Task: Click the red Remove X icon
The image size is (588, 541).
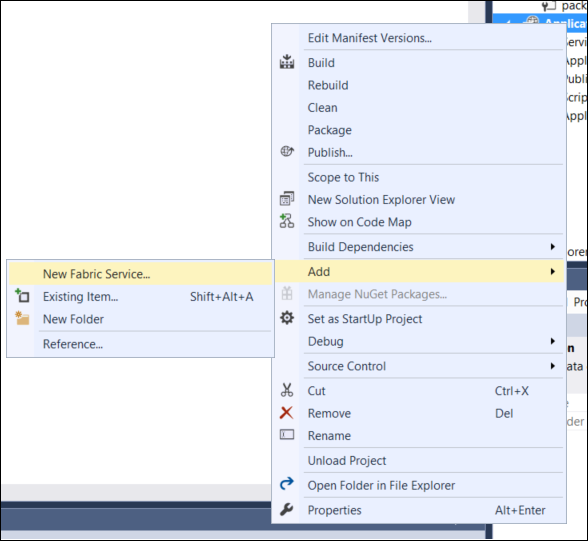Action: click(x=286, y=413)
